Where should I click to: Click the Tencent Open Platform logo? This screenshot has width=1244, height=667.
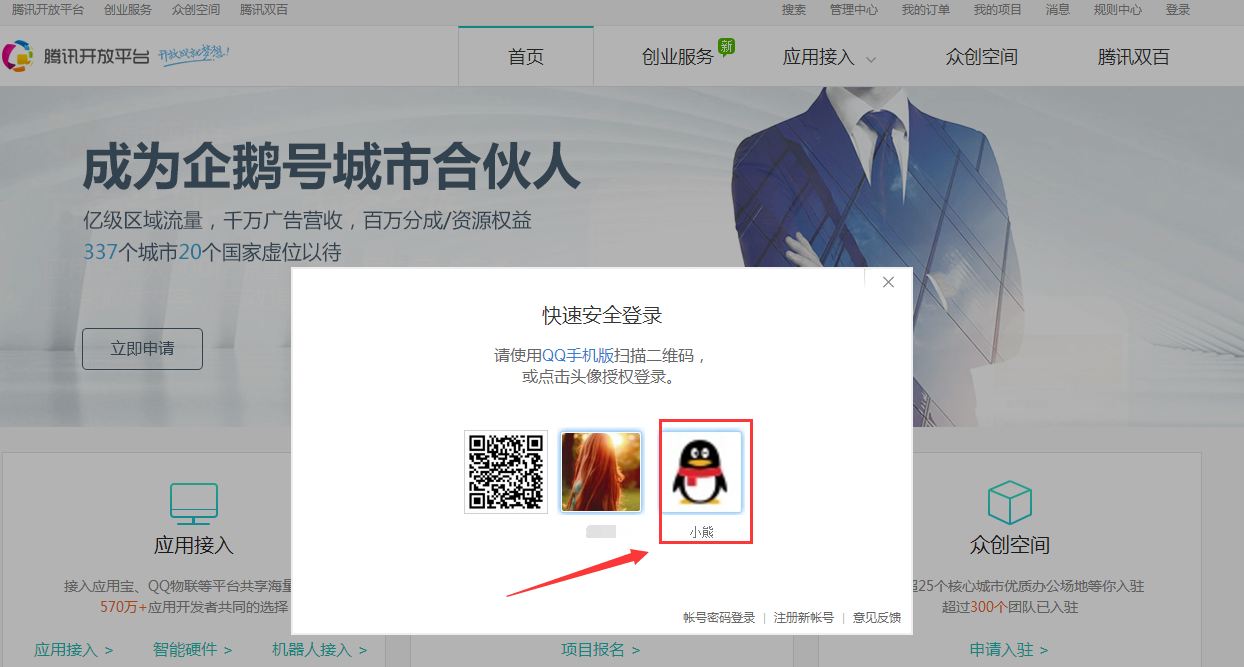click(x=76, y=56)
